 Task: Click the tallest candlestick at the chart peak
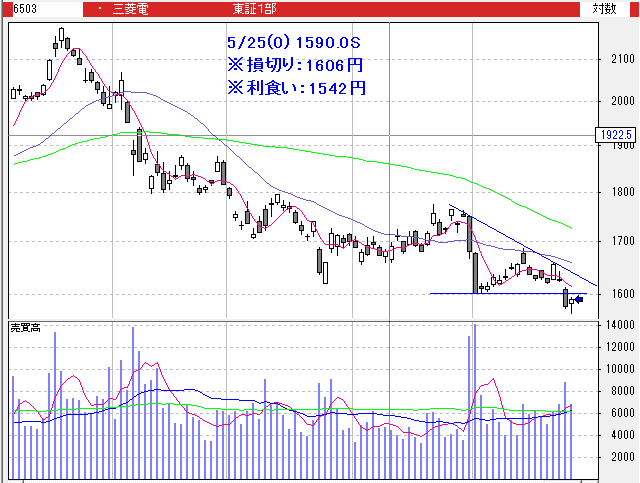(61, 38)
